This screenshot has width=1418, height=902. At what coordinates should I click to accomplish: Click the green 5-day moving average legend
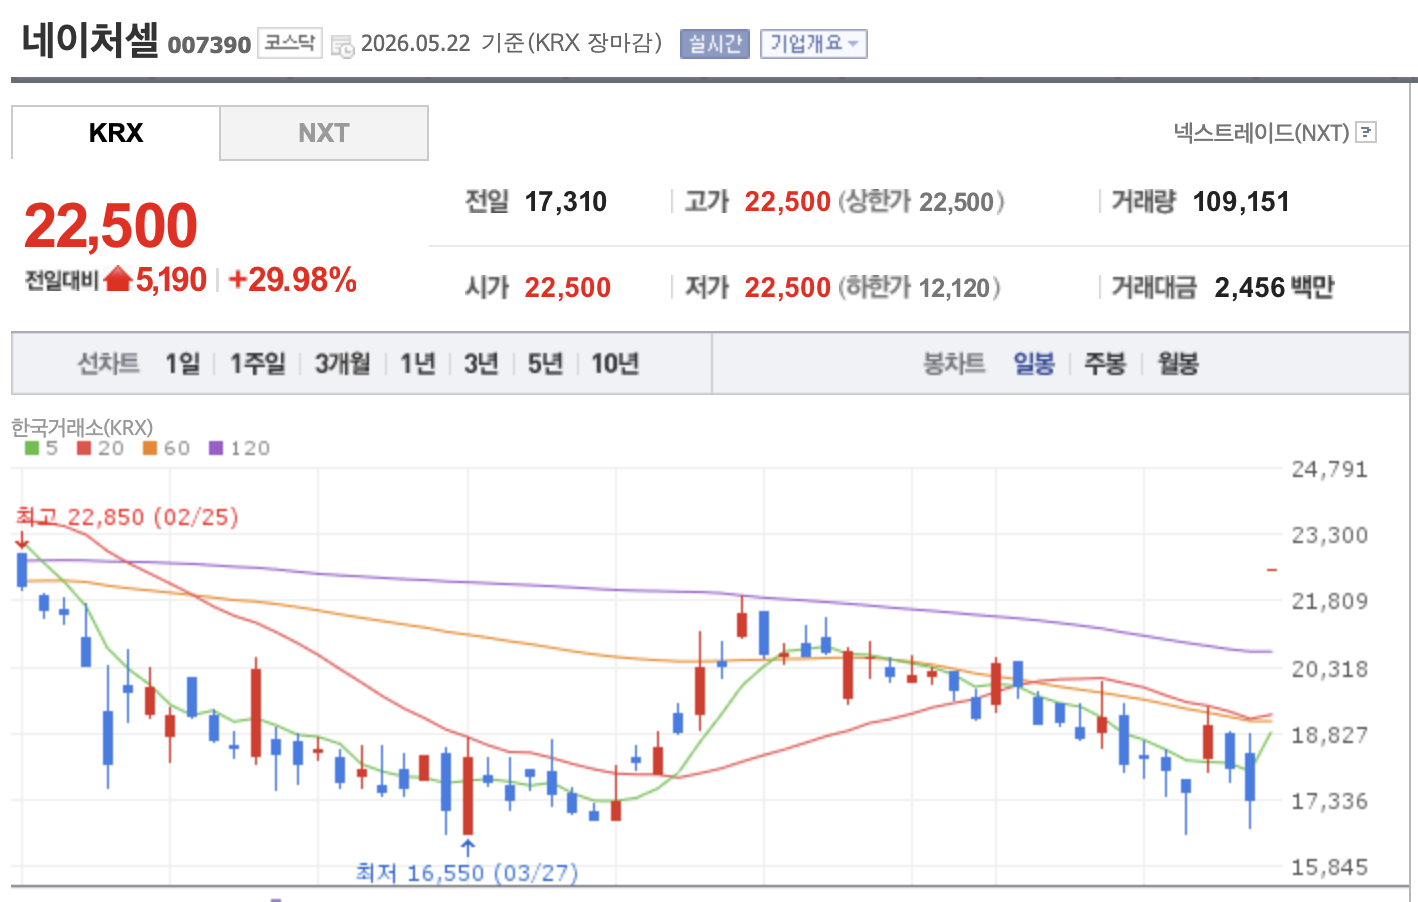tap(41, 448)
